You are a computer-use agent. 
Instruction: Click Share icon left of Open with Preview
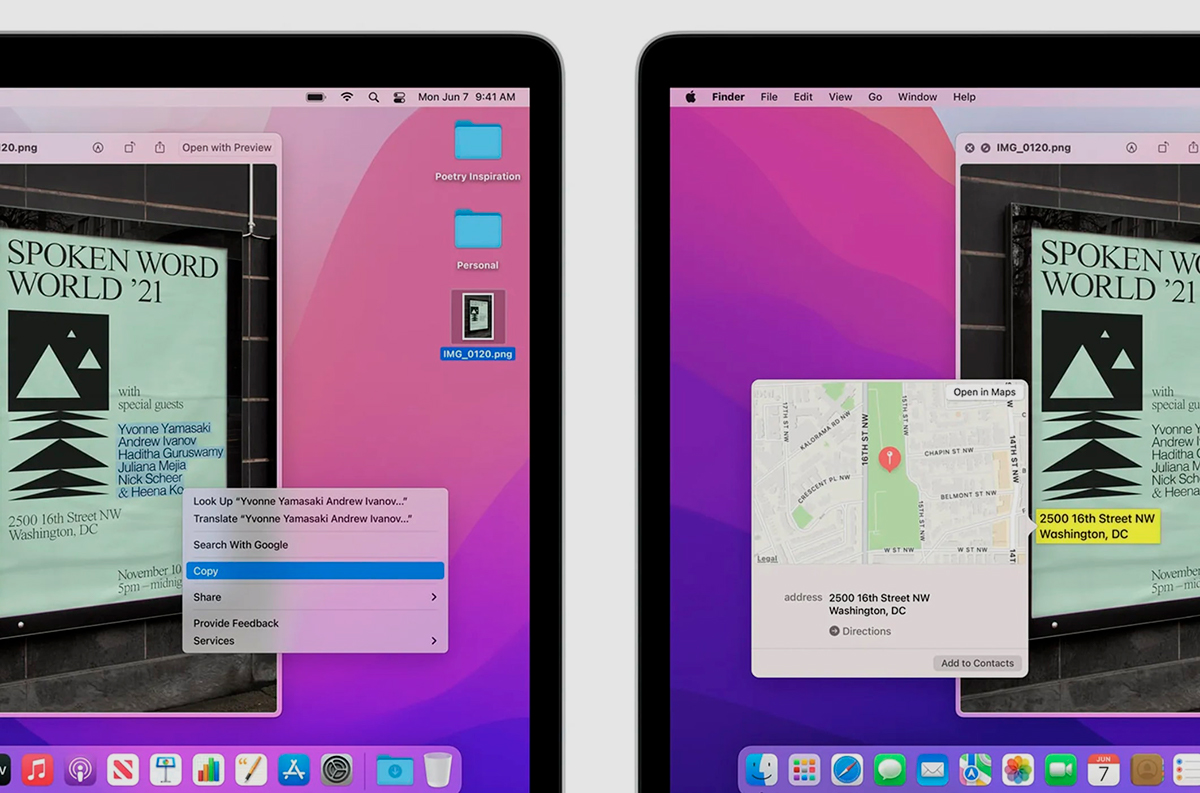click(160, 147)
